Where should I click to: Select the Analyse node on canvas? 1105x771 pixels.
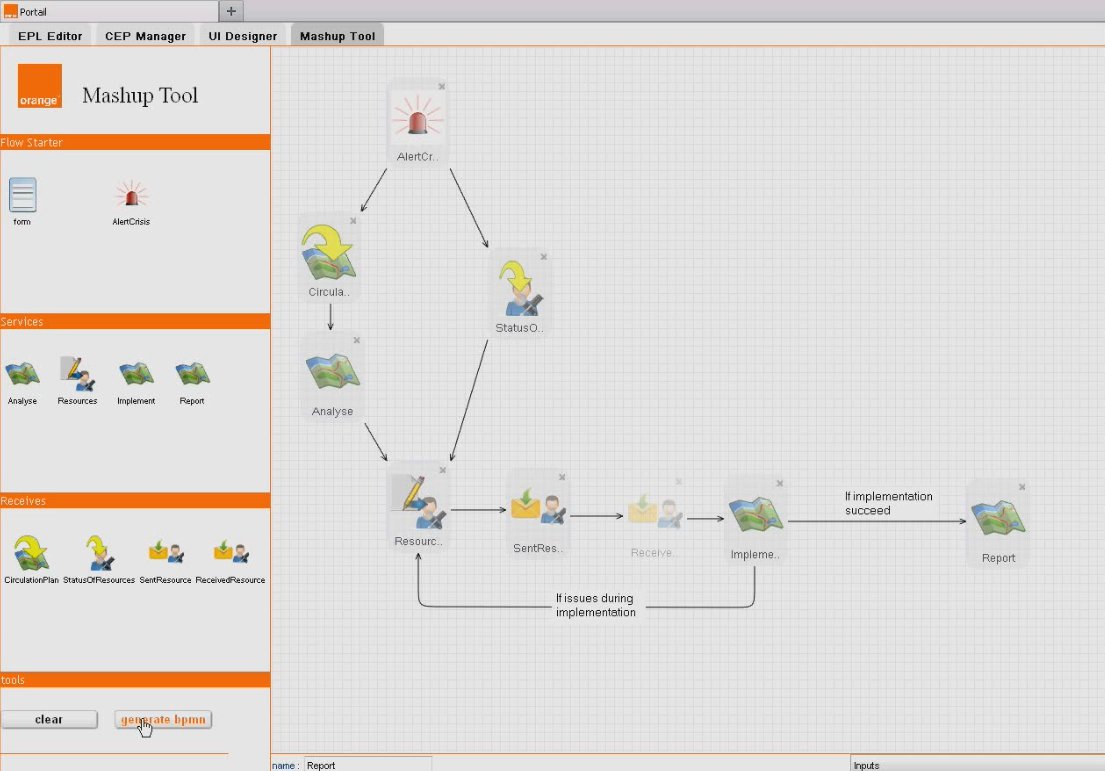pyautogui.click(x=332, y=378)
